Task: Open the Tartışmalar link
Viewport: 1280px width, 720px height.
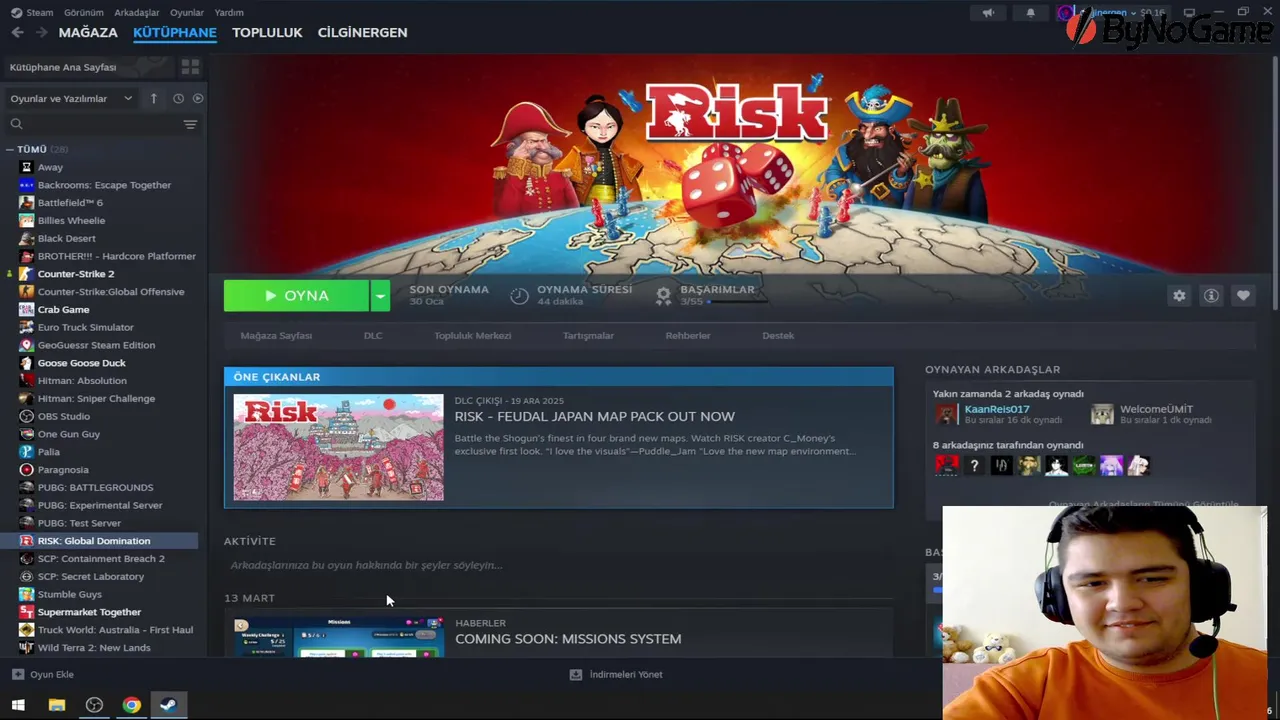Action: point(588,336)
